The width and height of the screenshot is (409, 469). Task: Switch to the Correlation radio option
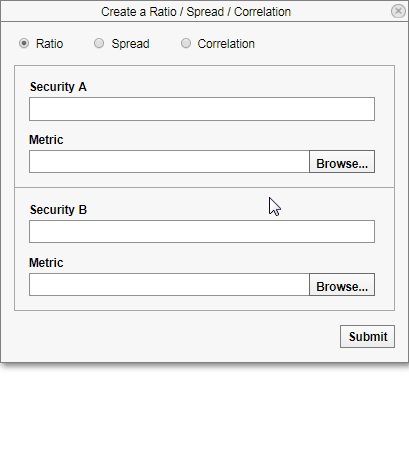click(186, 43)
